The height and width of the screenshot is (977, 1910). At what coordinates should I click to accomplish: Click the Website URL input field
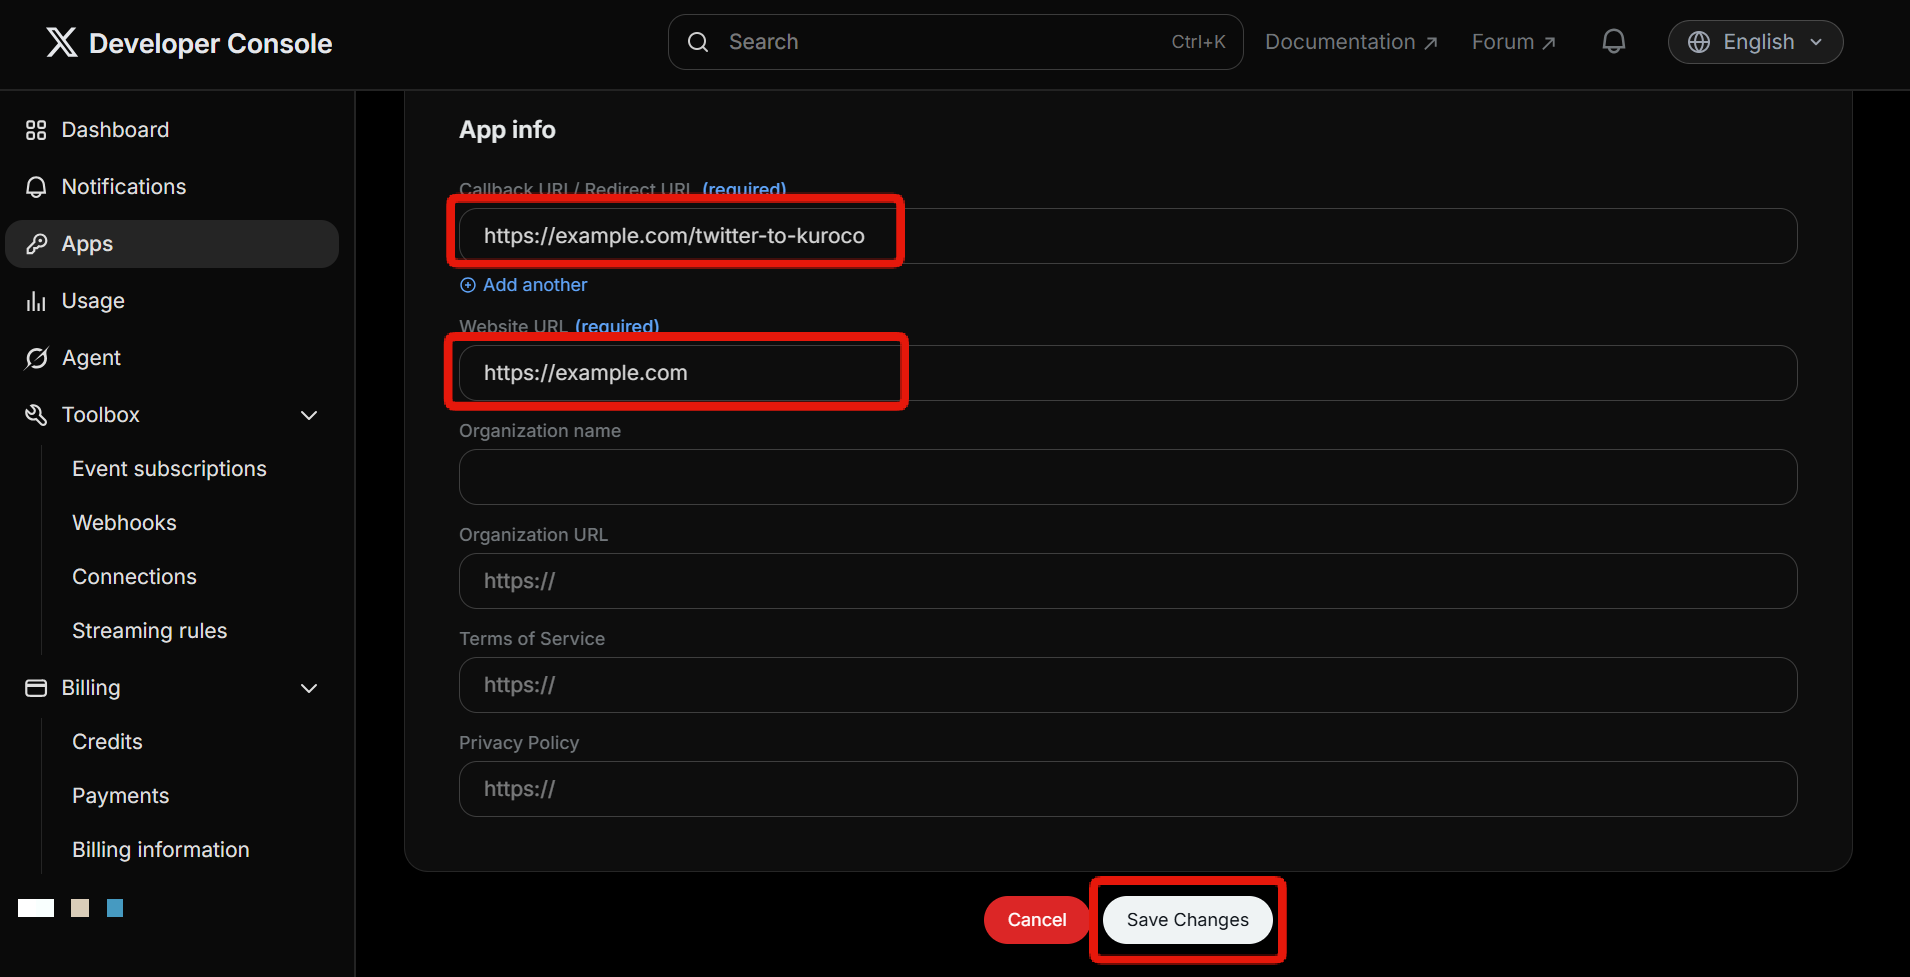1128,373
